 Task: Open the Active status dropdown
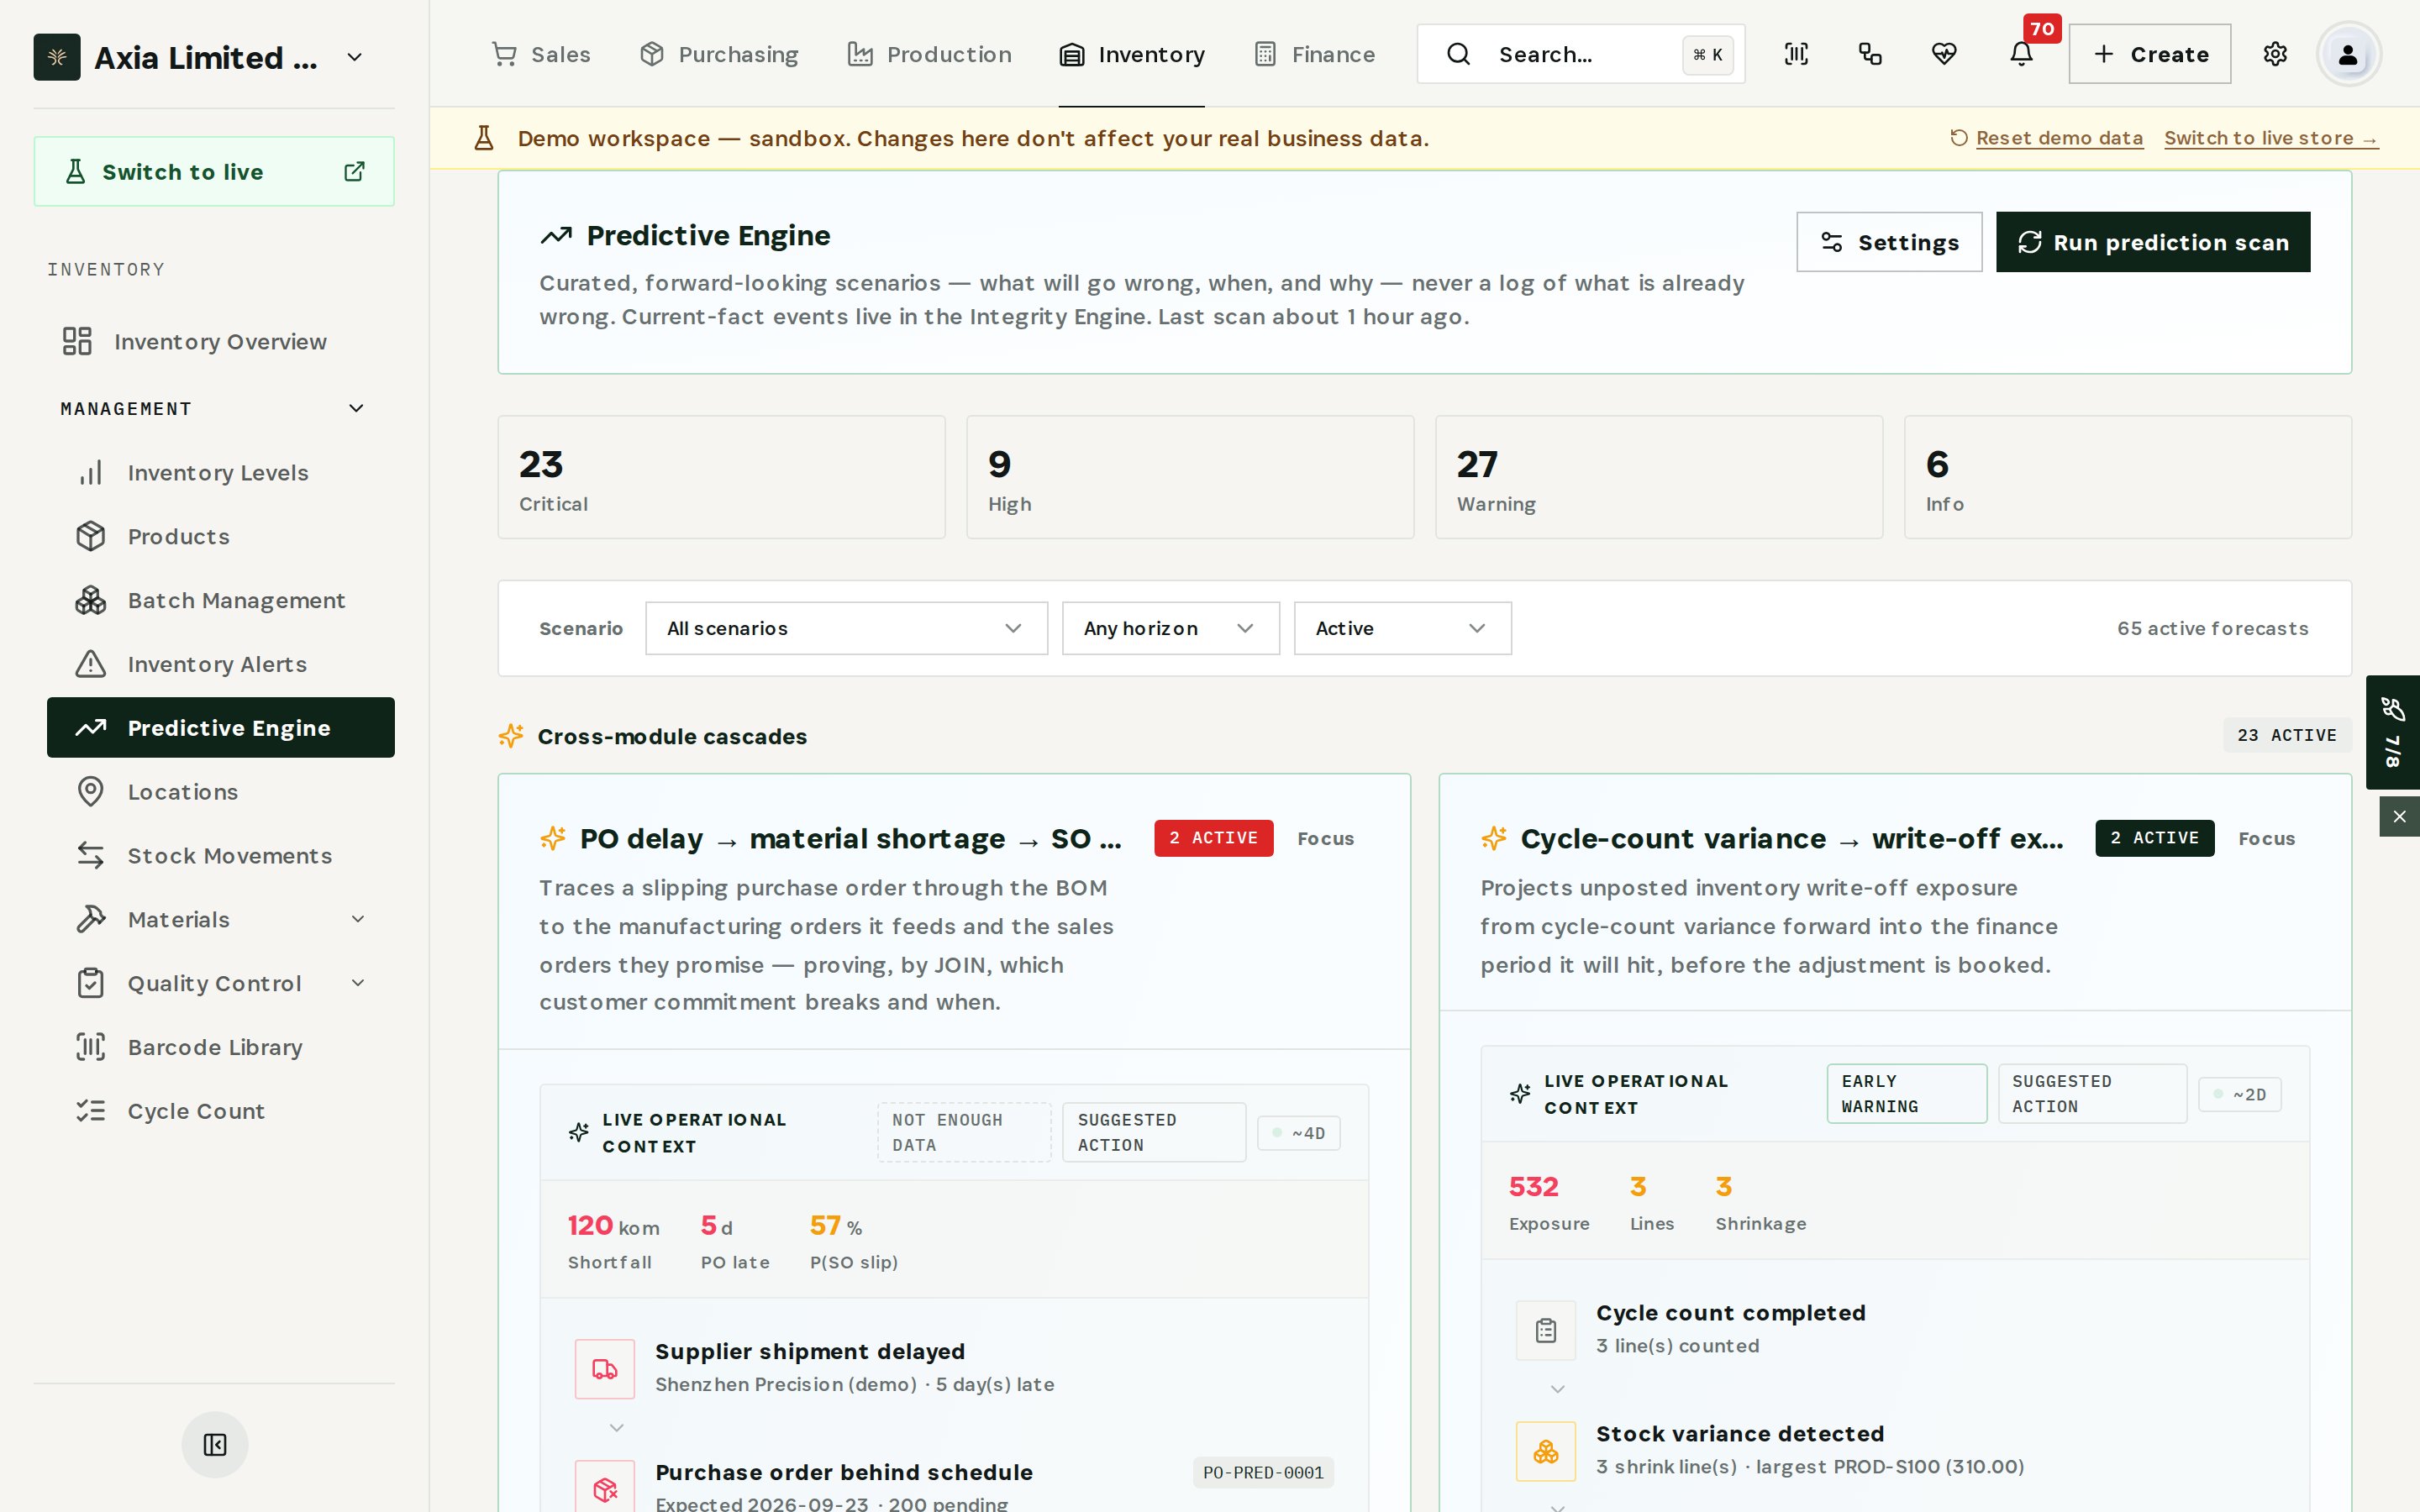coord(1402,628)
